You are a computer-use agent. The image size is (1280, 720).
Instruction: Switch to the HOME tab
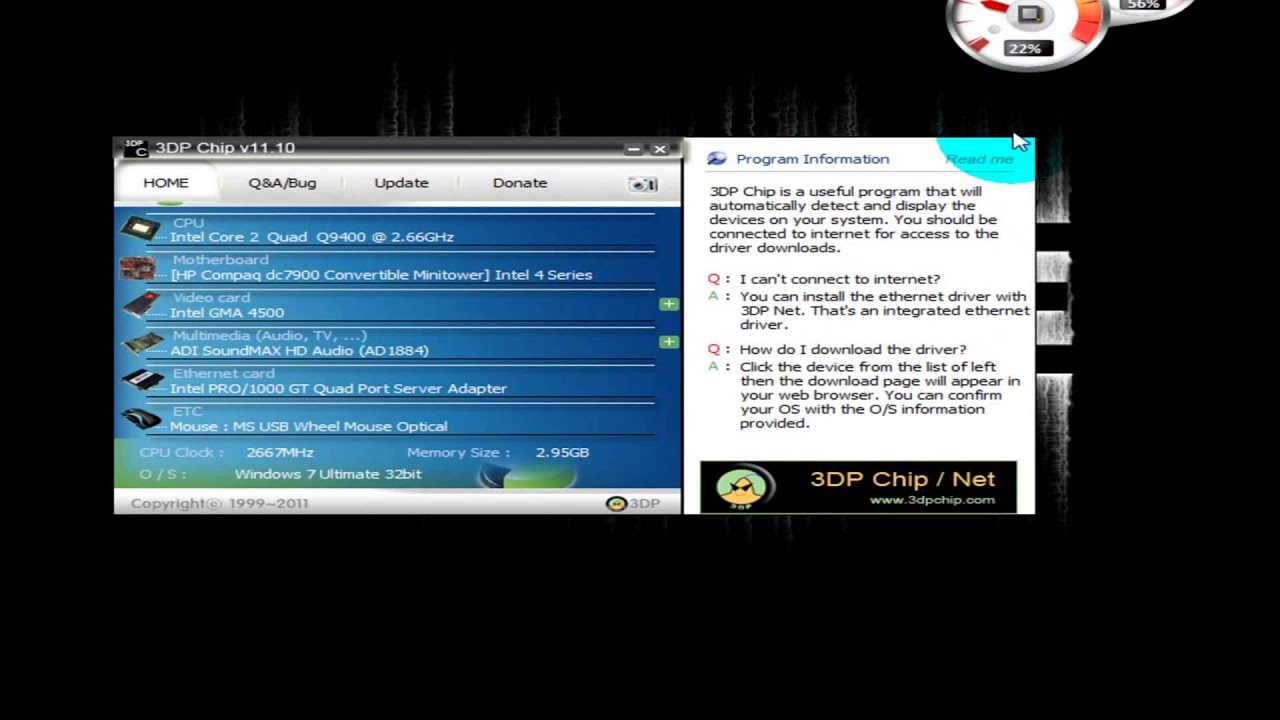click(x=166, y=183)
